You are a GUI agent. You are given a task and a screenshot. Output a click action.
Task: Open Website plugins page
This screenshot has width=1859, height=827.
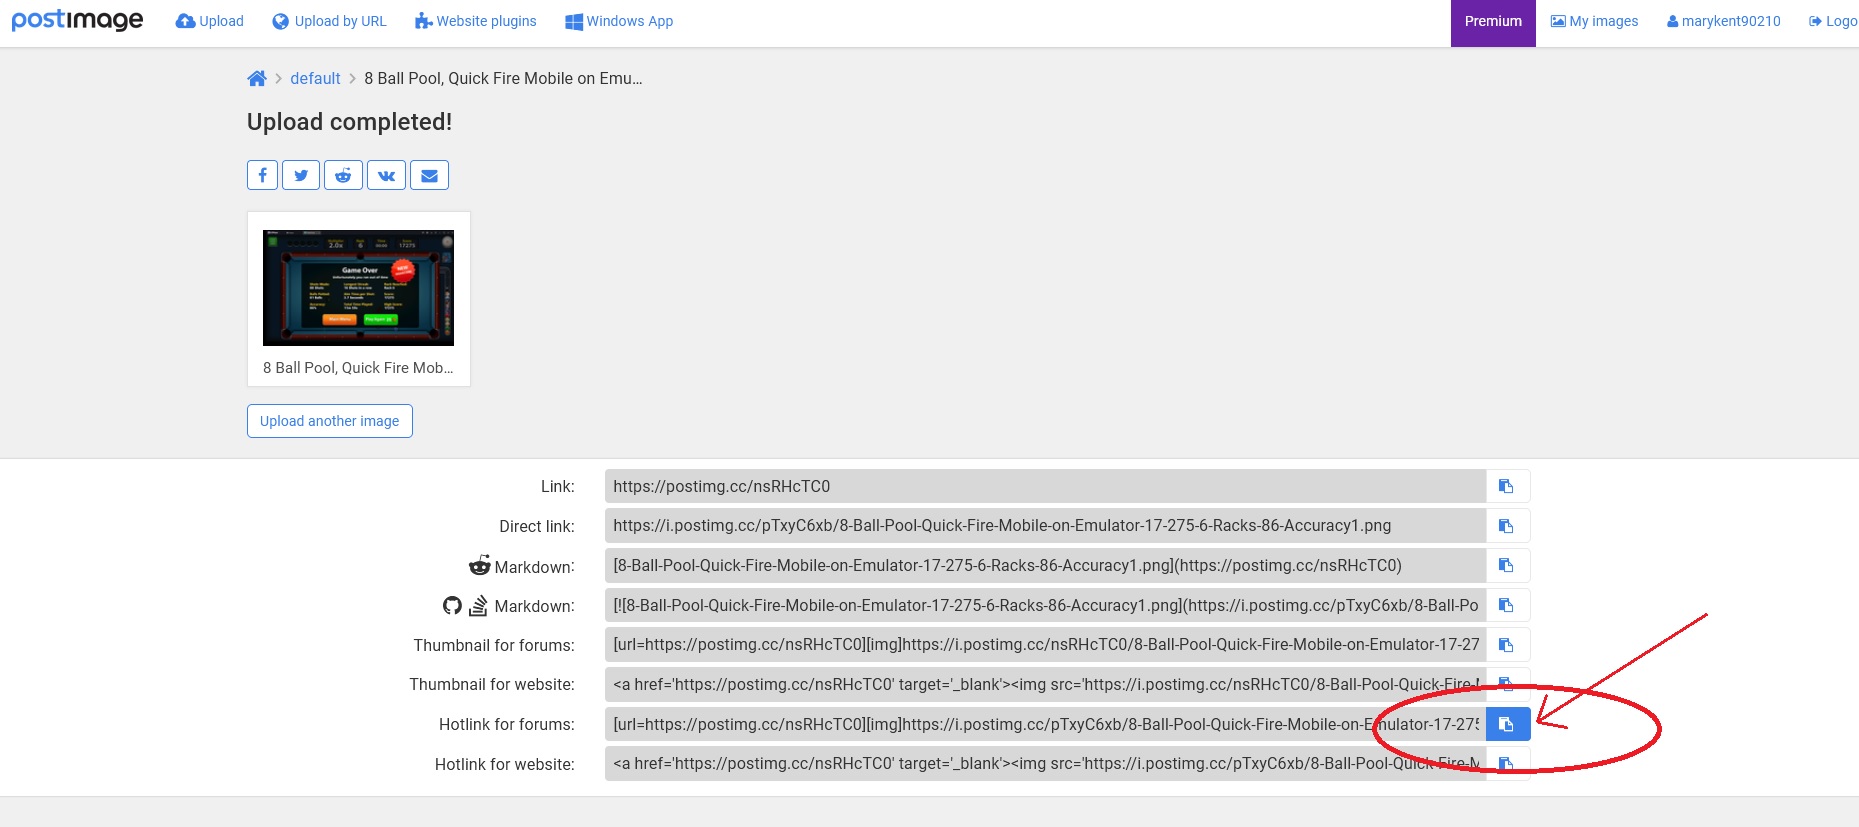(476, 21)
